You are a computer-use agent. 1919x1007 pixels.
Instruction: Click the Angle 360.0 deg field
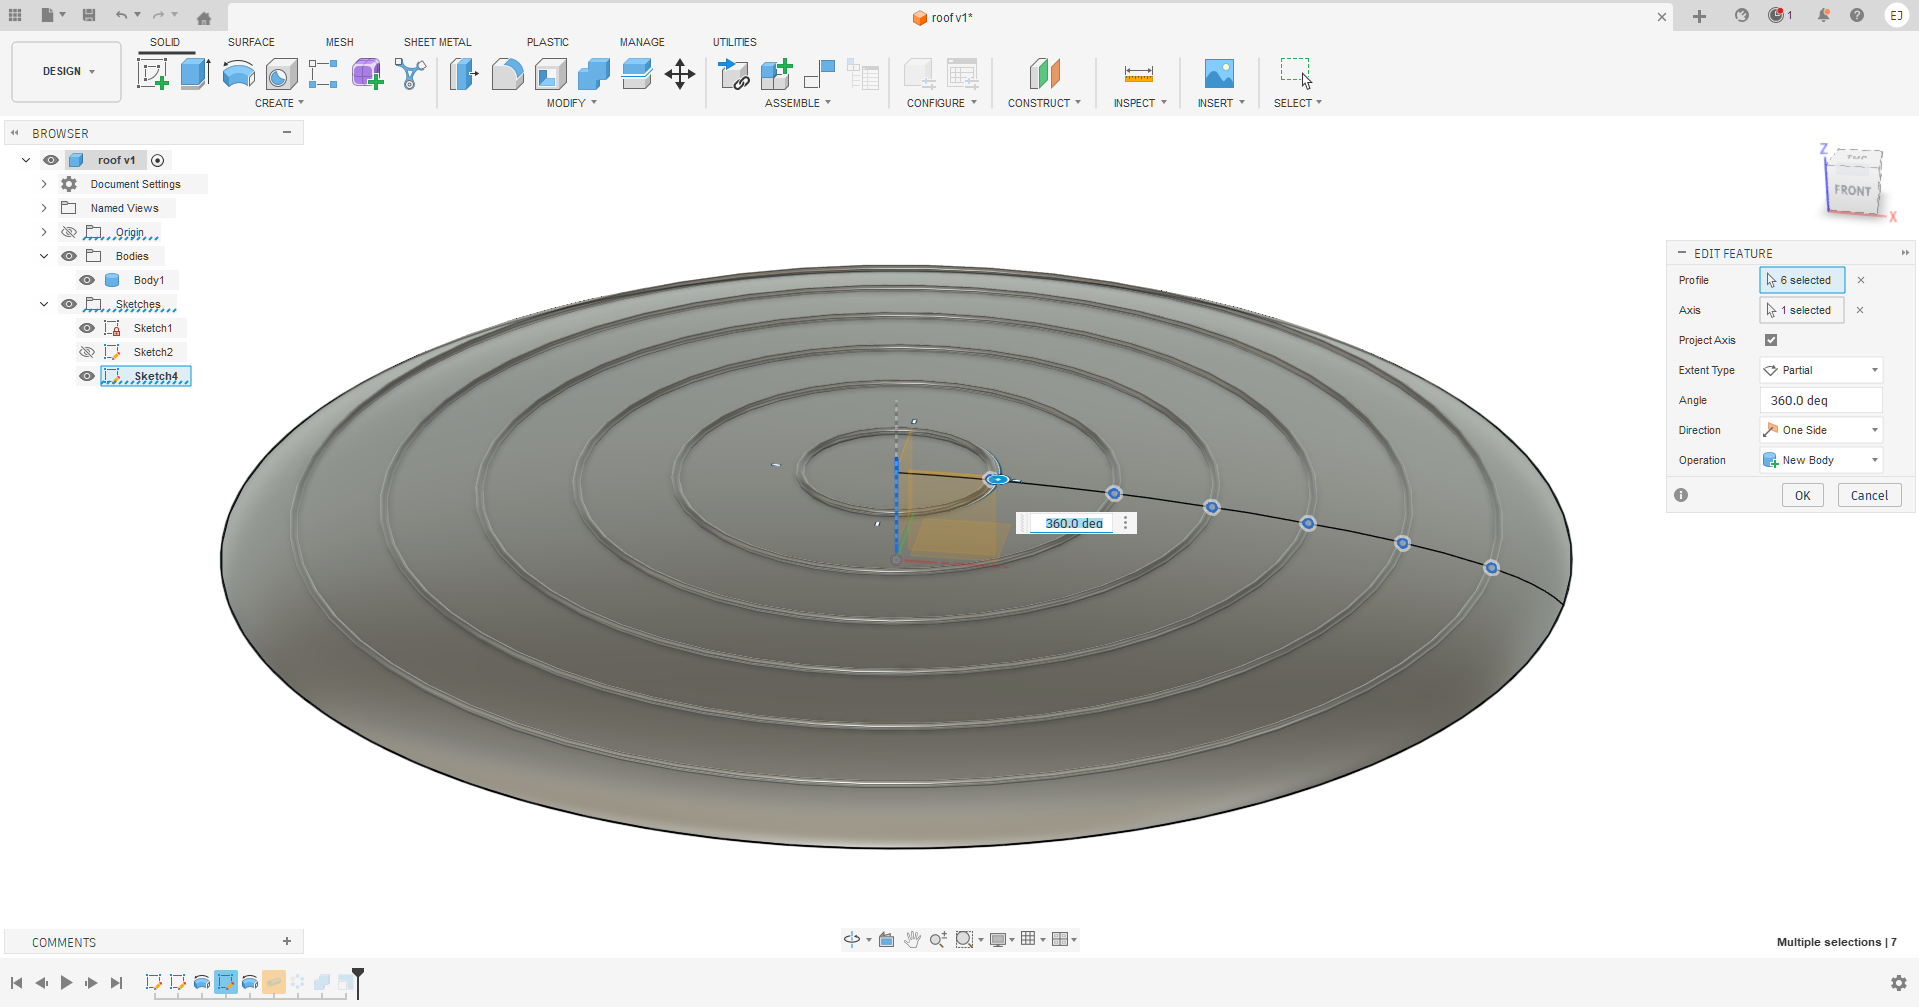[1821, 400]
